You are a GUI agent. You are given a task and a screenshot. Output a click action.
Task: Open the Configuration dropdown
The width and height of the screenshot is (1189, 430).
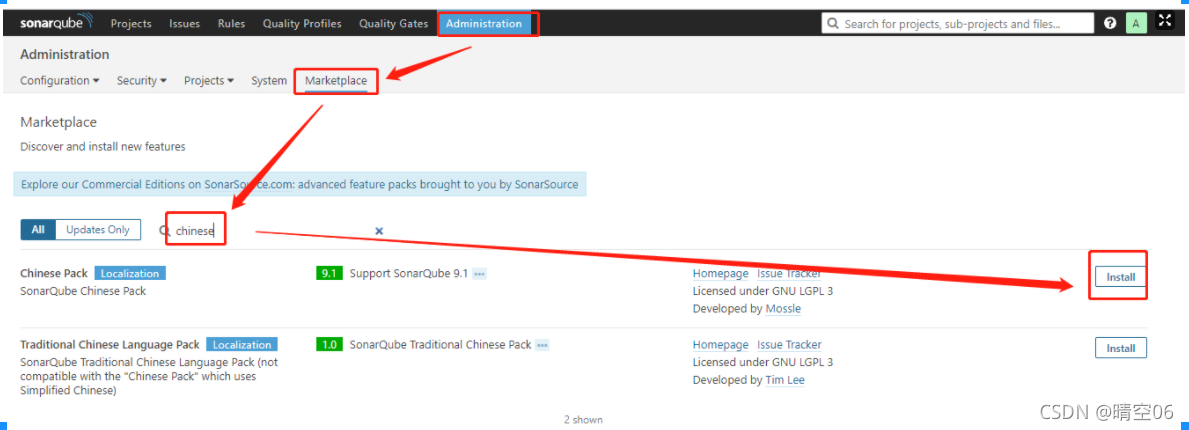(60, 80)
